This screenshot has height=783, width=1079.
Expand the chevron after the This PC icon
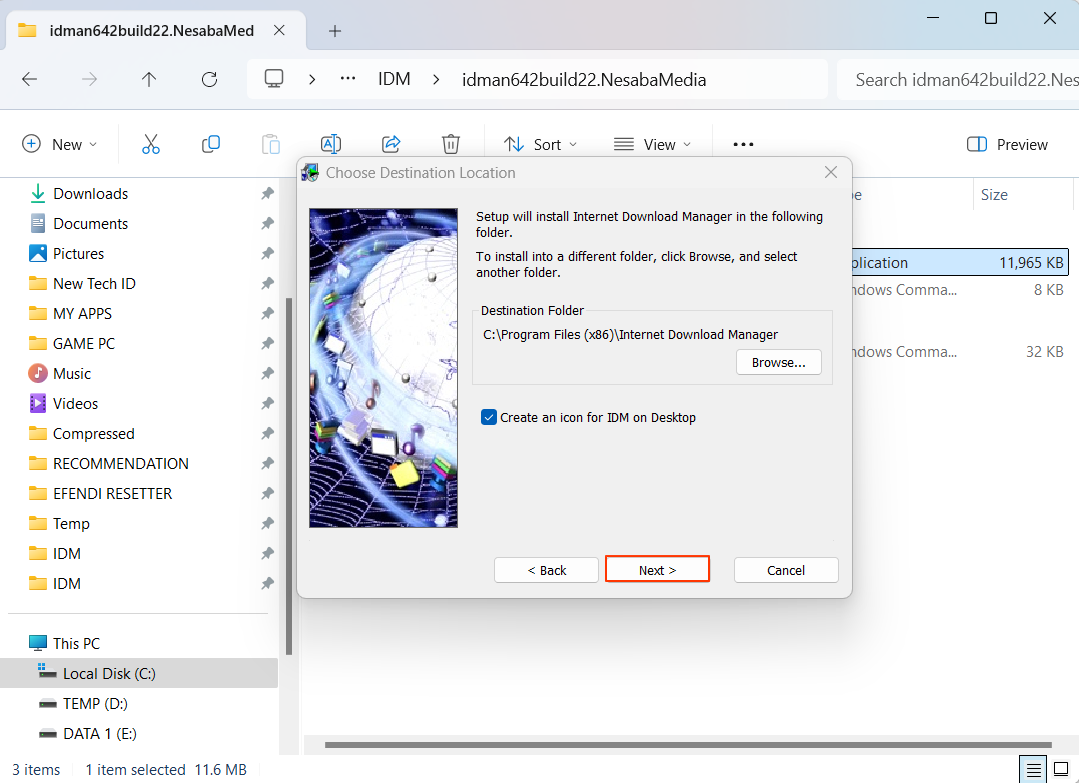coord(312,80)
